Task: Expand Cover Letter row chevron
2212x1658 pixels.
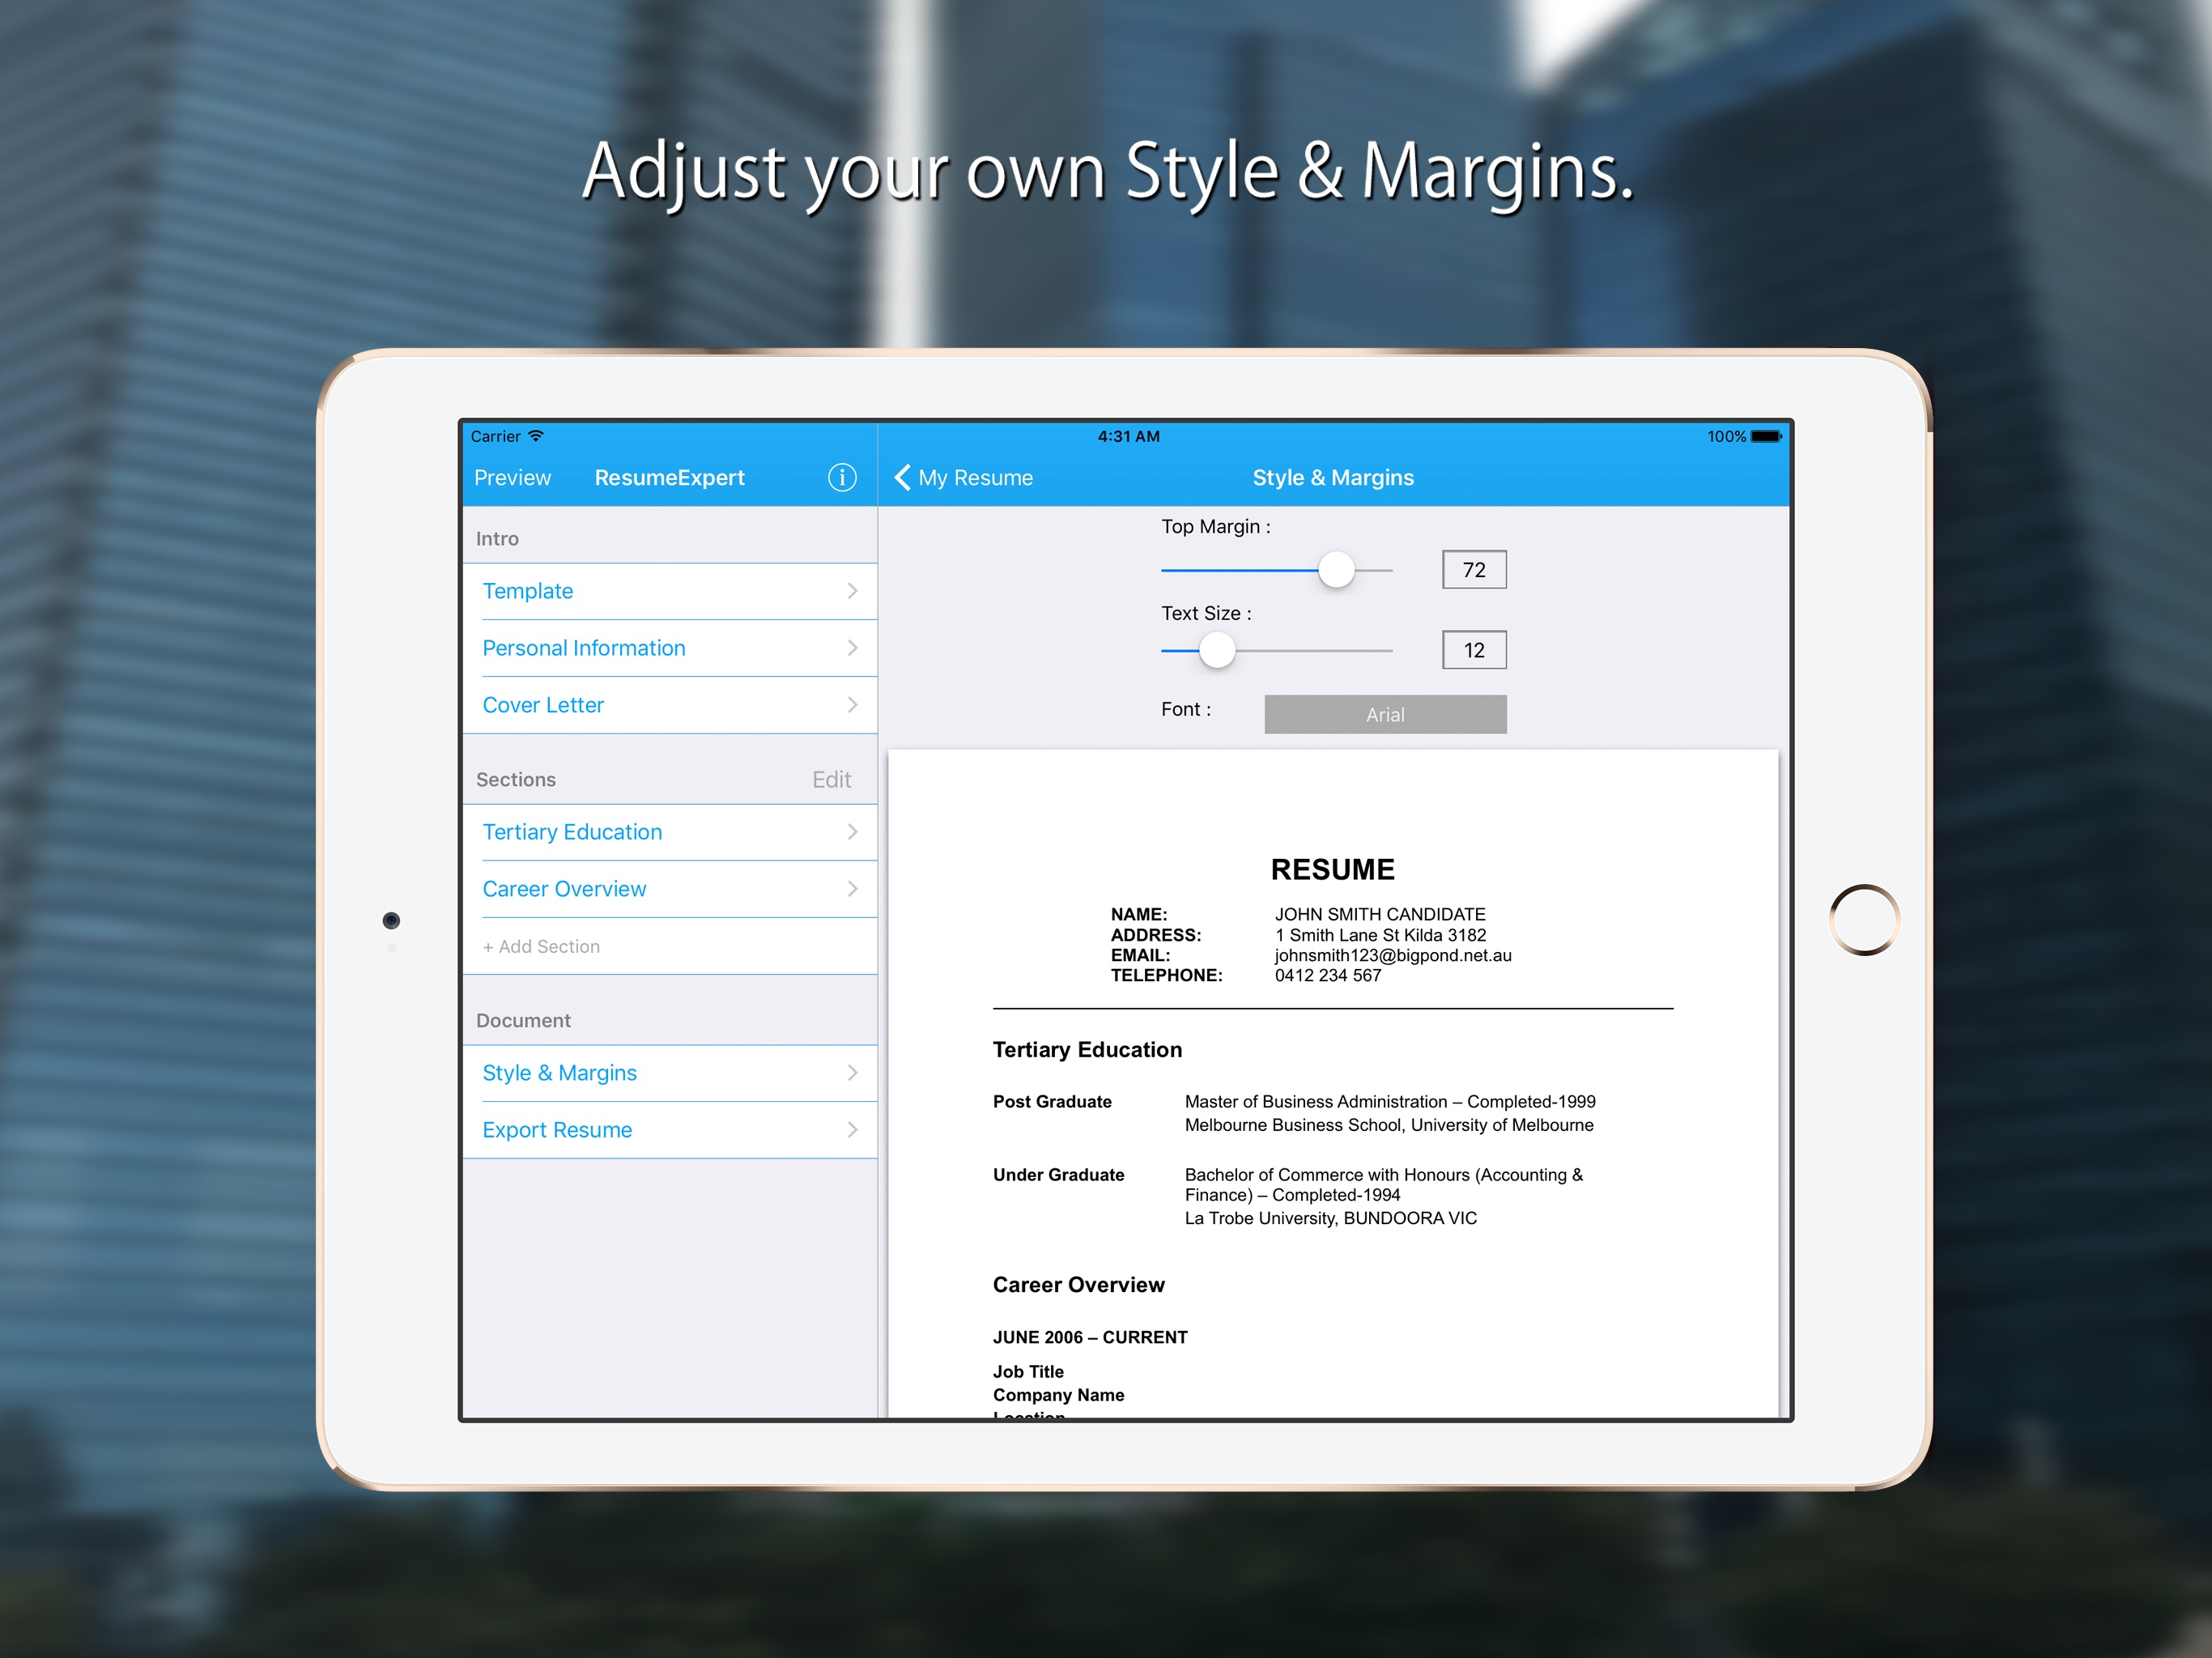Action: pos(852,705)
